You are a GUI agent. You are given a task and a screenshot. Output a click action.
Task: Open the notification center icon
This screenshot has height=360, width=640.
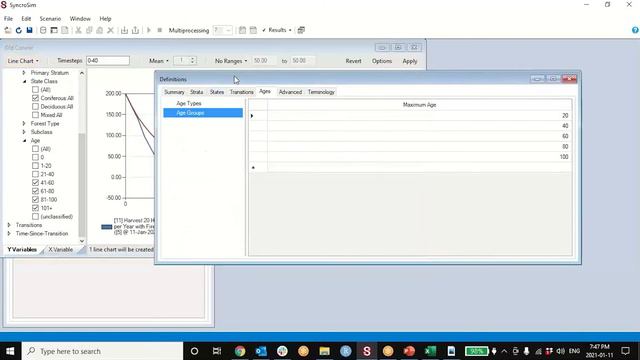[626, 351]
